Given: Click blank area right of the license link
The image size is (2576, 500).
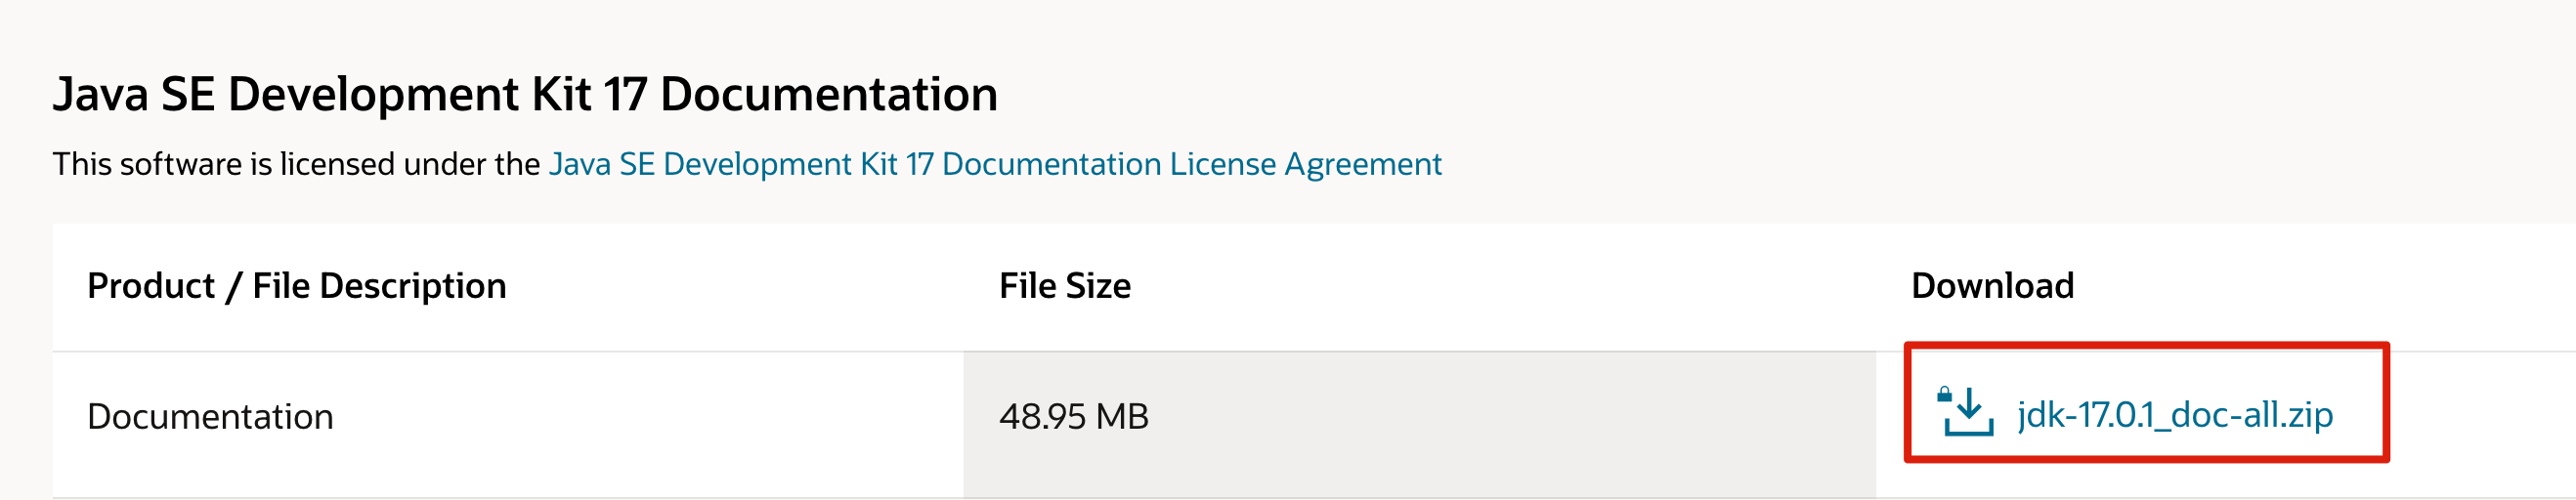Looking at the screenshot, I should (2000, 164).
